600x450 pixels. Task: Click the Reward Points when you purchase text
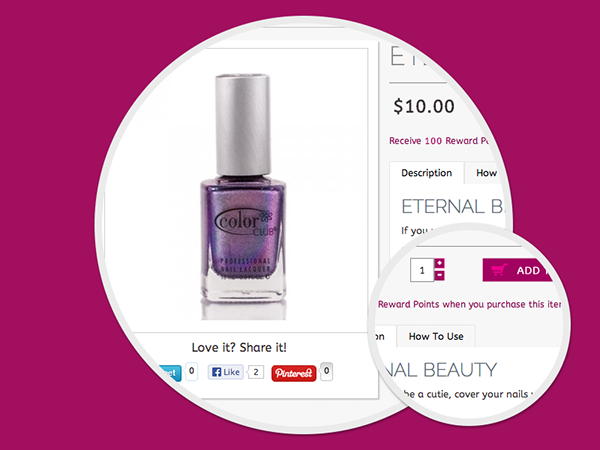[470, 304]
